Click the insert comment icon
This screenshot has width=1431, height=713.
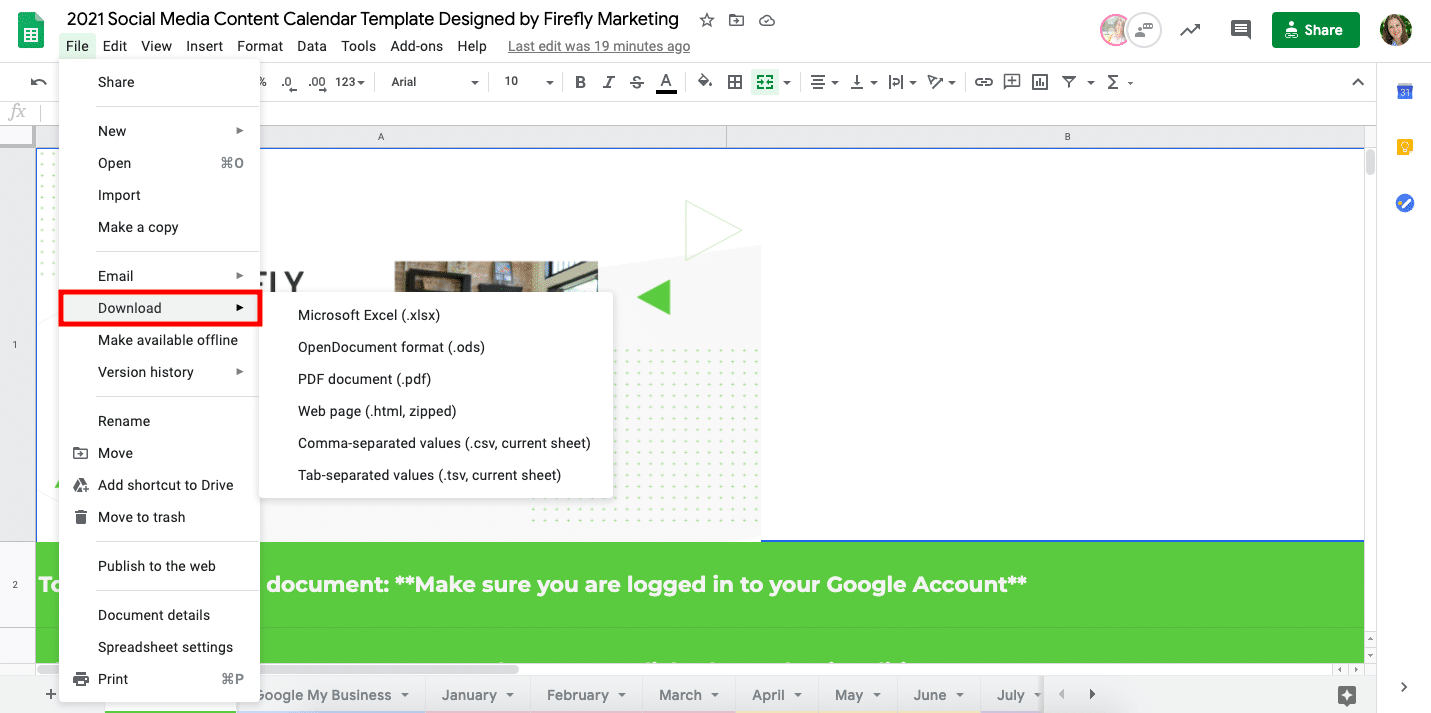pos(1012,82)
